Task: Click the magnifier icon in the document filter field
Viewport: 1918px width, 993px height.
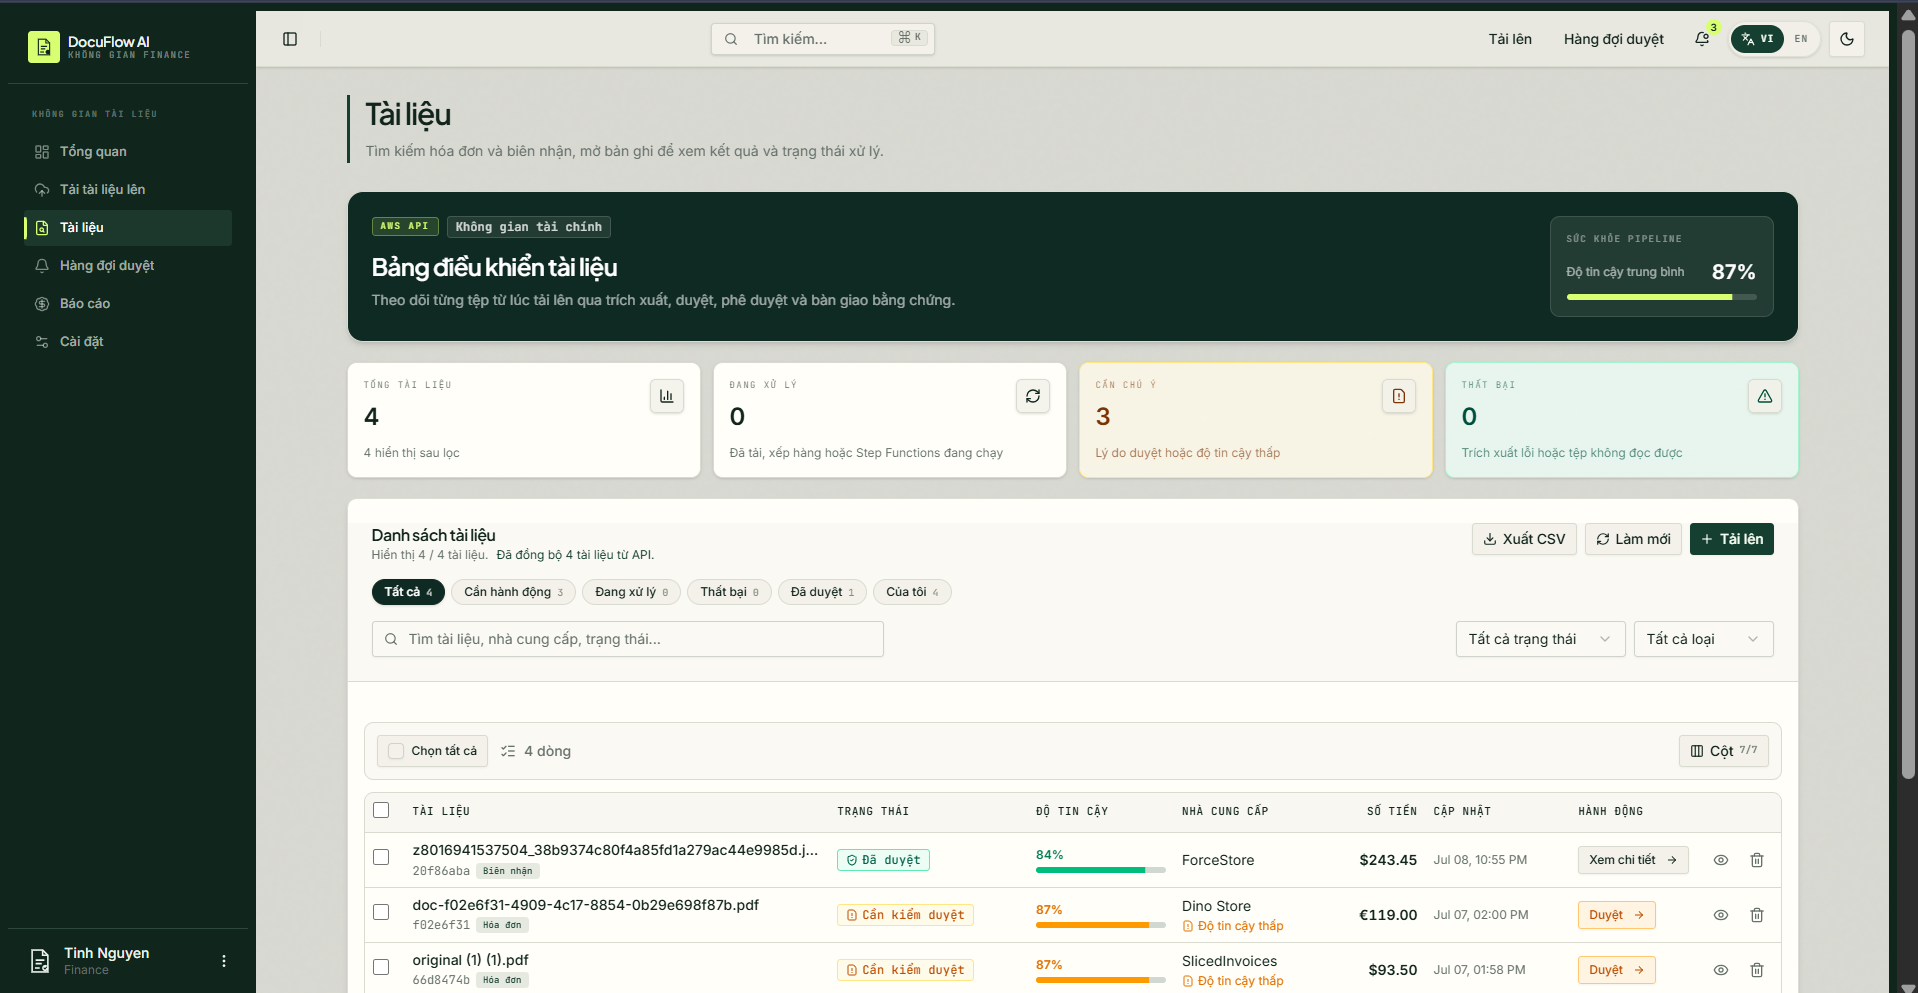Action: click(x=391, y=639)
